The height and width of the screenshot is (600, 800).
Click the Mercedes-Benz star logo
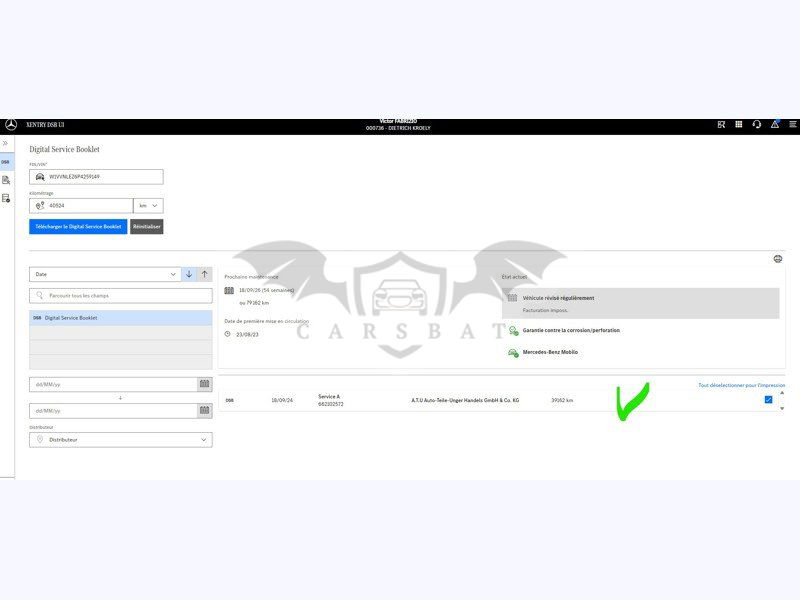(x=11, y=125)
